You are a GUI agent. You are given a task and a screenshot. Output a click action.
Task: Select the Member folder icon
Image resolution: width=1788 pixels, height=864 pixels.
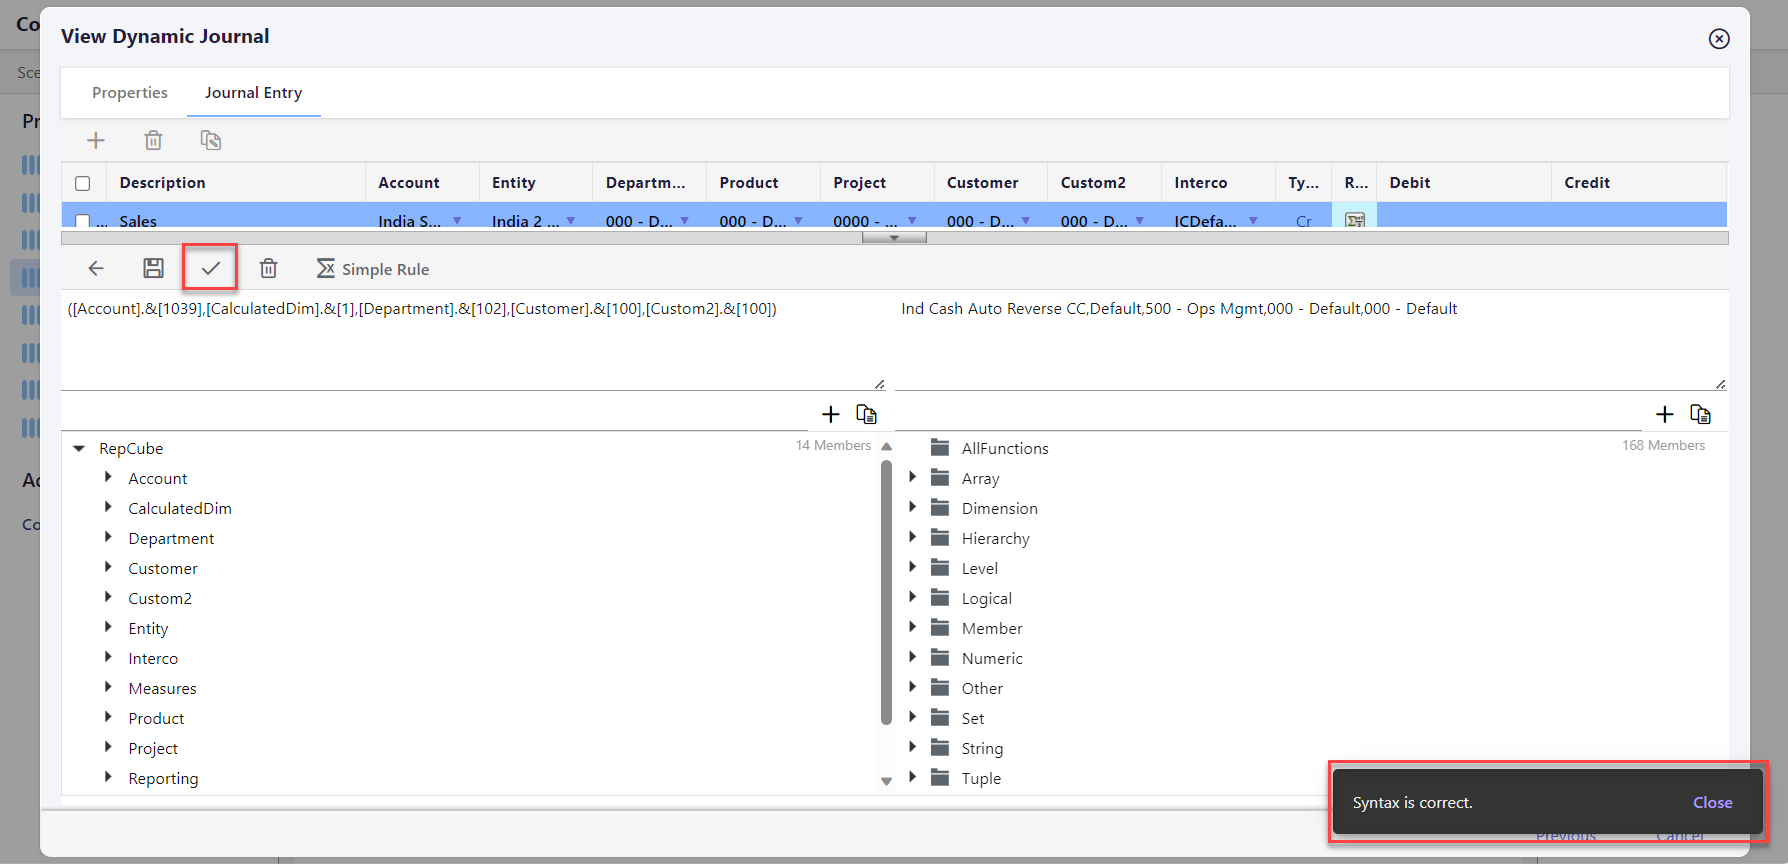click(x=940, y=628)
